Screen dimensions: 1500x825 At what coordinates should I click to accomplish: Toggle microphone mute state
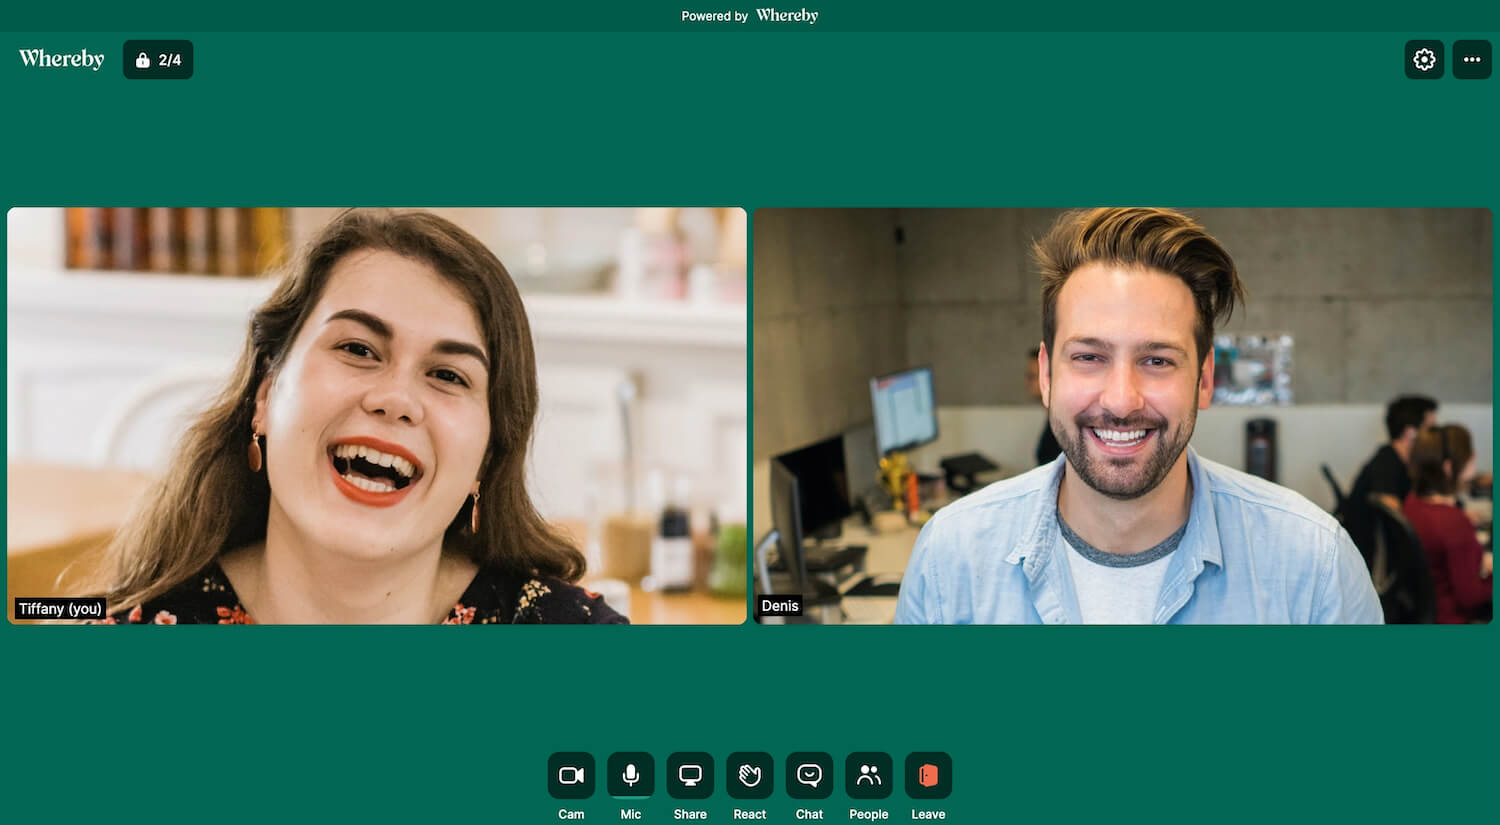point(630,775)
